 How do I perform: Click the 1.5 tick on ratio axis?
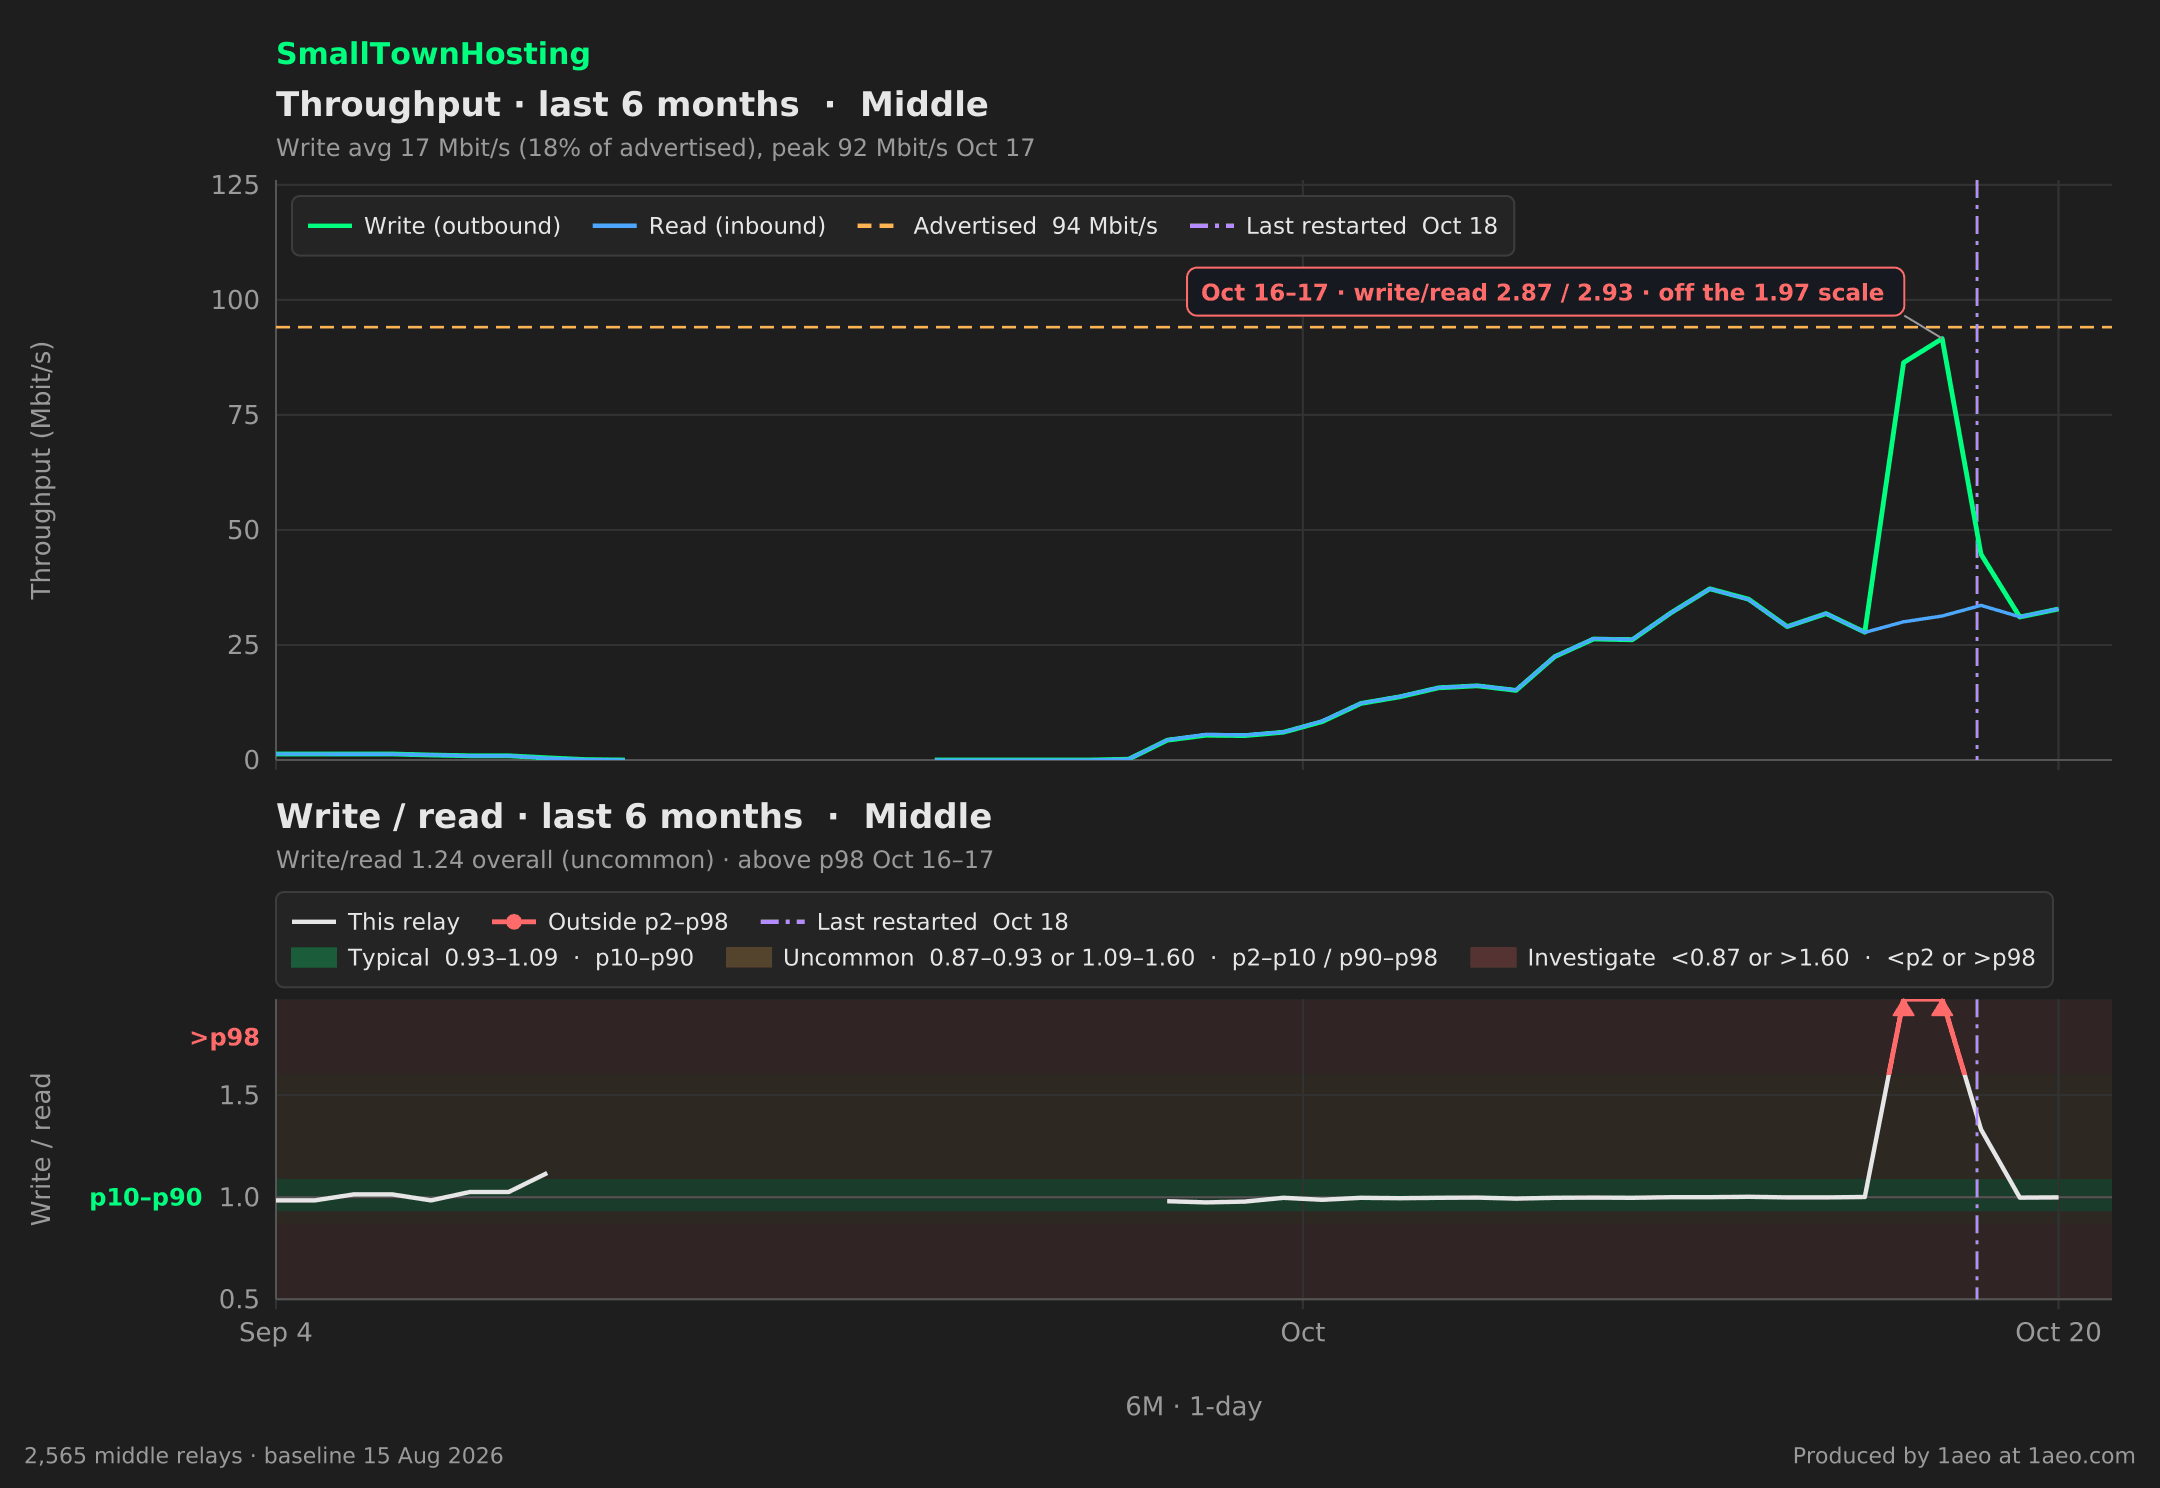pos(239,1096)
